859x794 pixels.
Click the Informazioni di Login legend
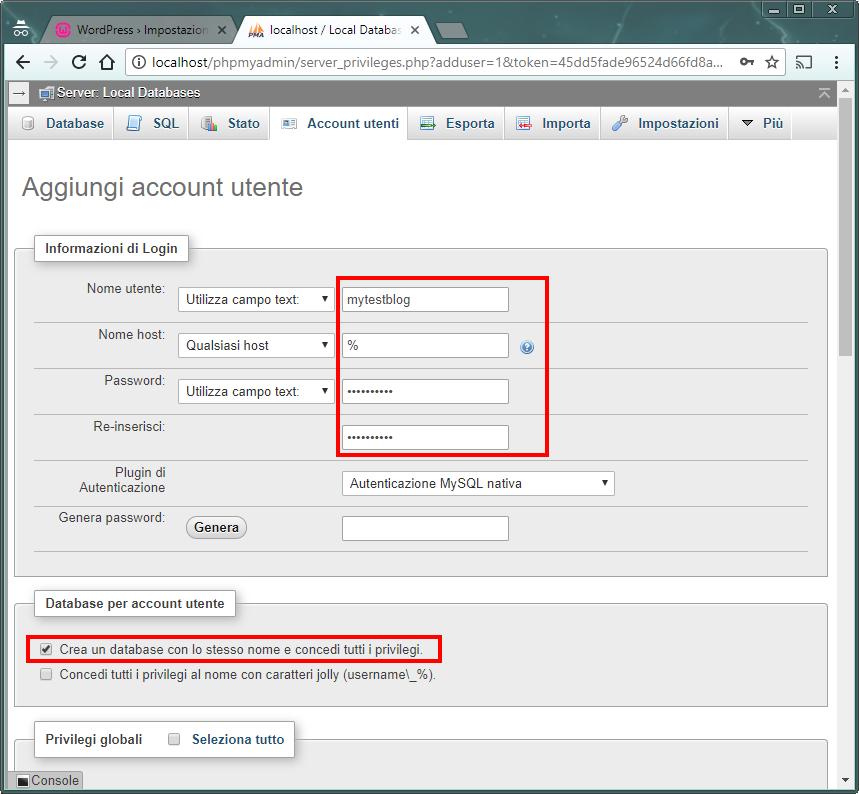(111, 249)
